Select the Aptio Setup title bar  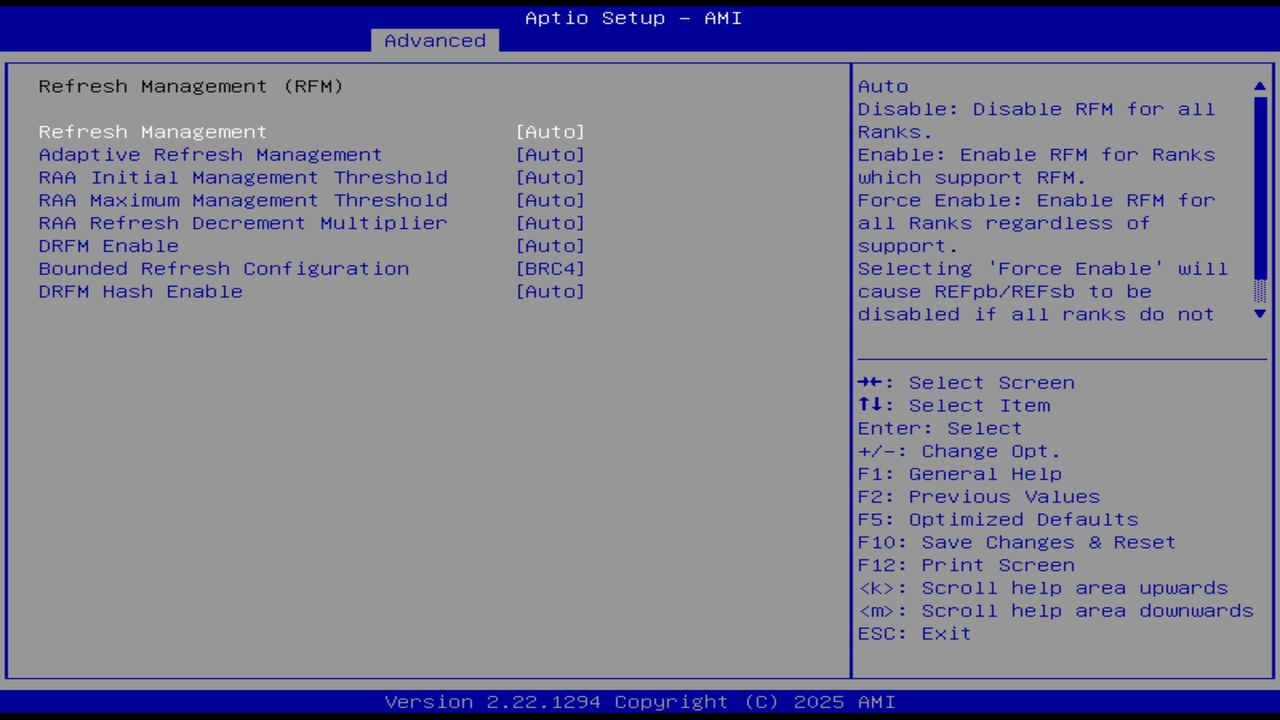point(632,17)
